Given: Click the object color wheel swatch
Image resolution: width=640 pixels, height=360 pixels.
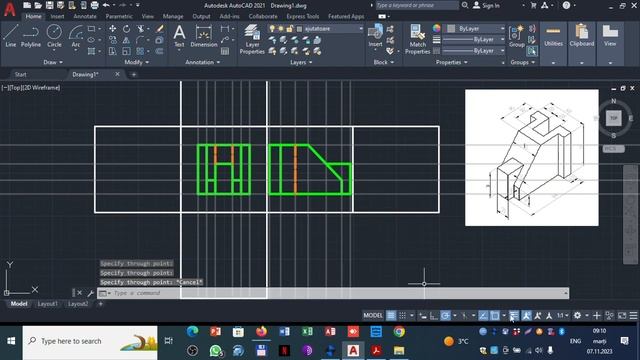Looking at the screenshot, I should (x=436, y=28).
